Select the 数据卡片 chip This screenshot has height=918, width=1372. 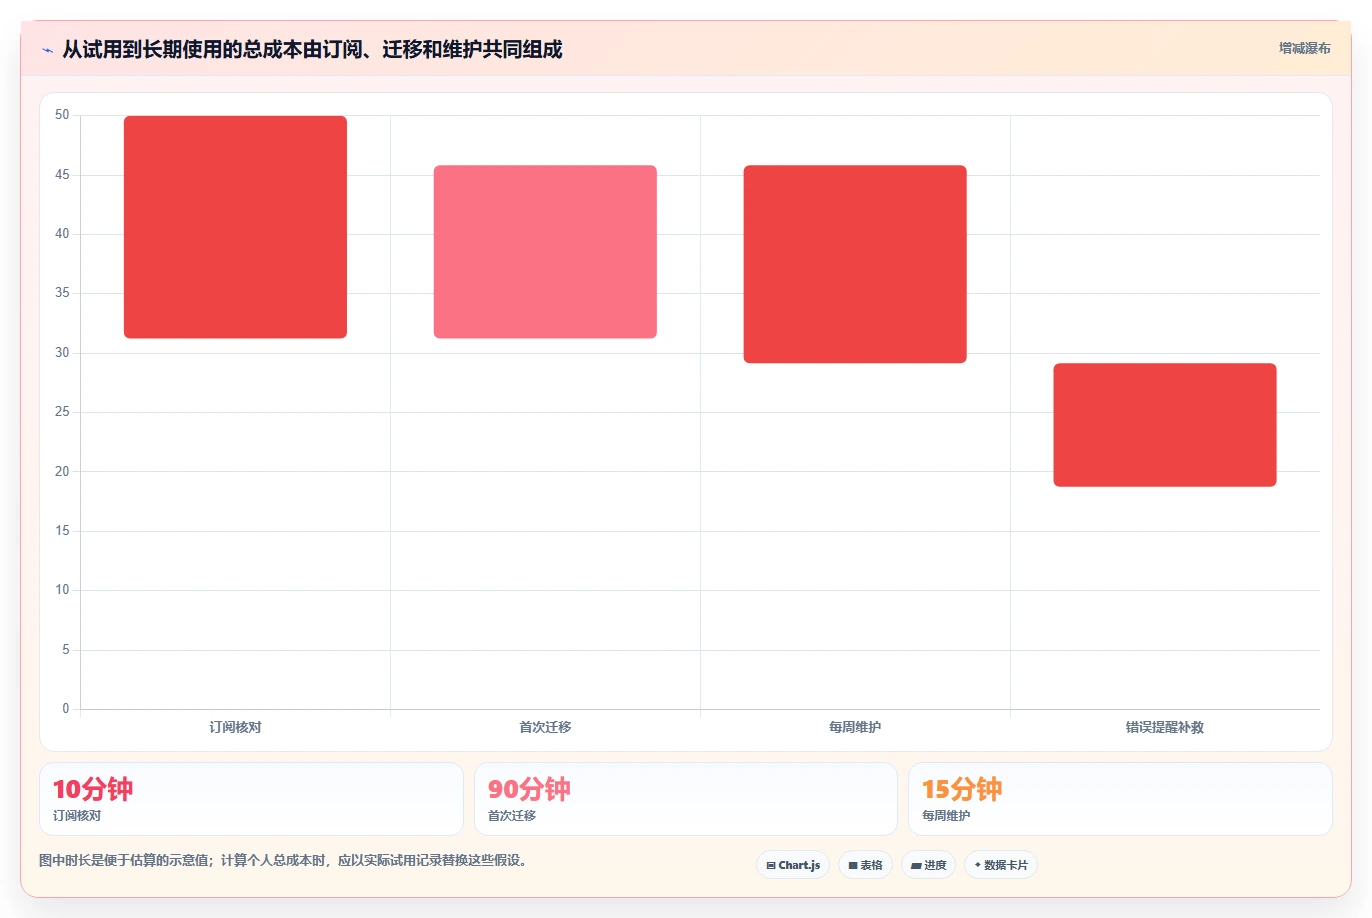tap(1001, 865)
